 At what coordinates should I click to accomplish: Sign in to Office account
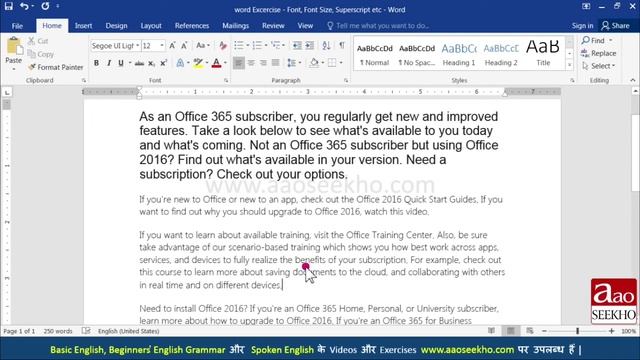[x=582, y=26]
